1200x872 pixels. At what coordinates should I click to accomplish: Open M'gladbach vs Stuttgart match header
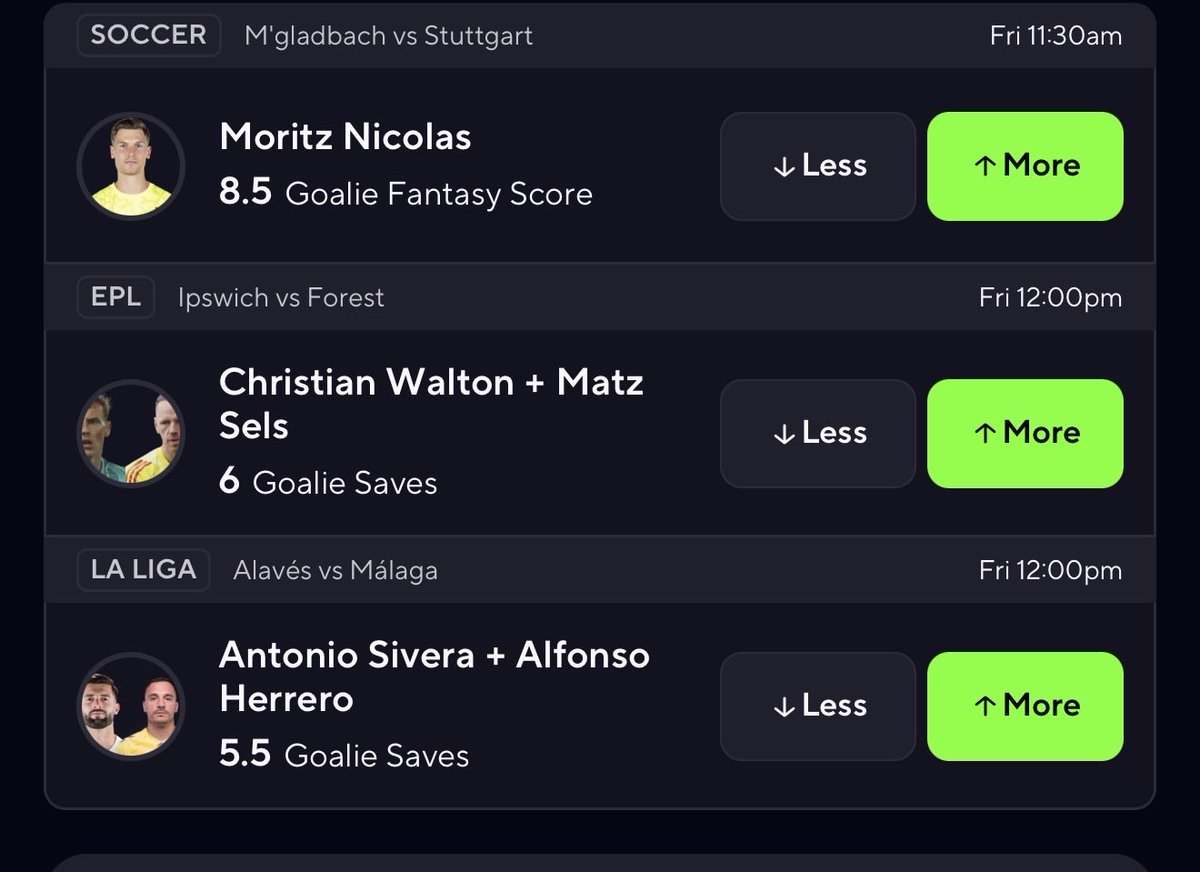point(389,36)
